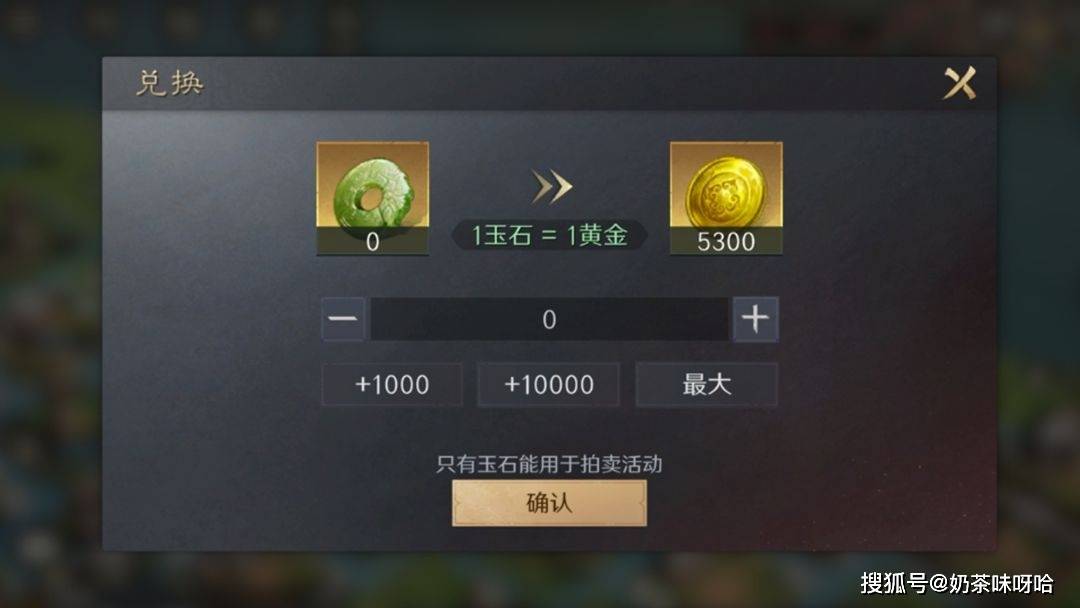The height and width of the screenshot is (608, 1080).
Task: Add 10000 with the +10000 button
Action: [x=549, y=384]
